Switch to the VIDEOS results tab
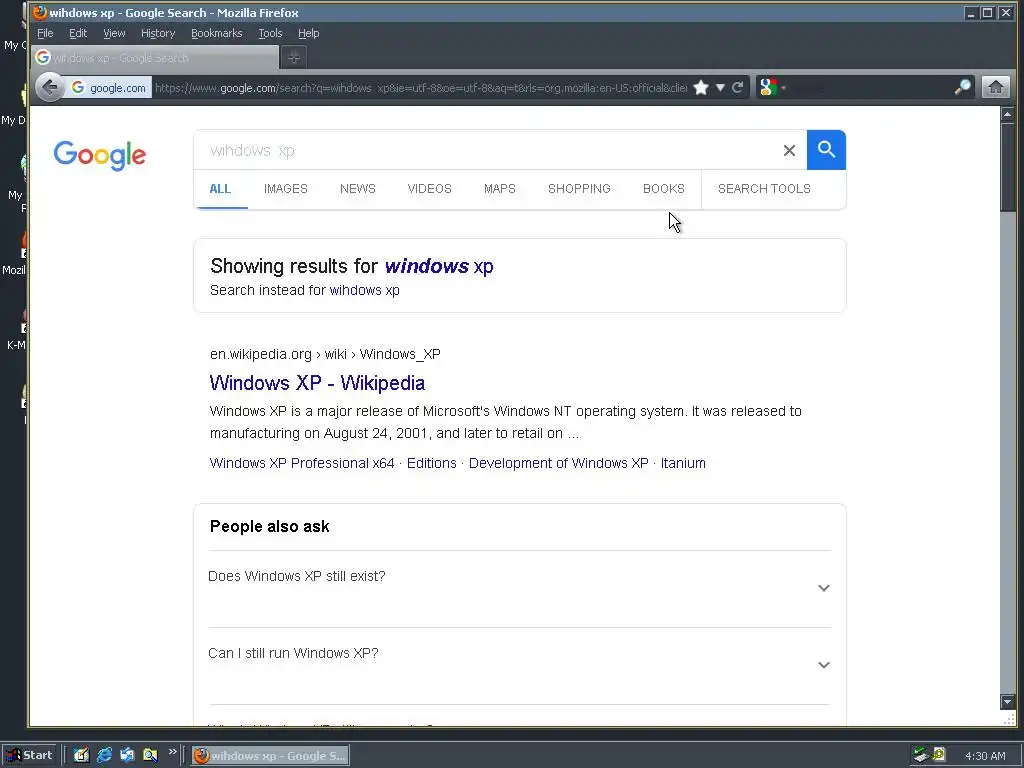The height and width of the screenshot is (768, 1024). [x=429, y=189]
